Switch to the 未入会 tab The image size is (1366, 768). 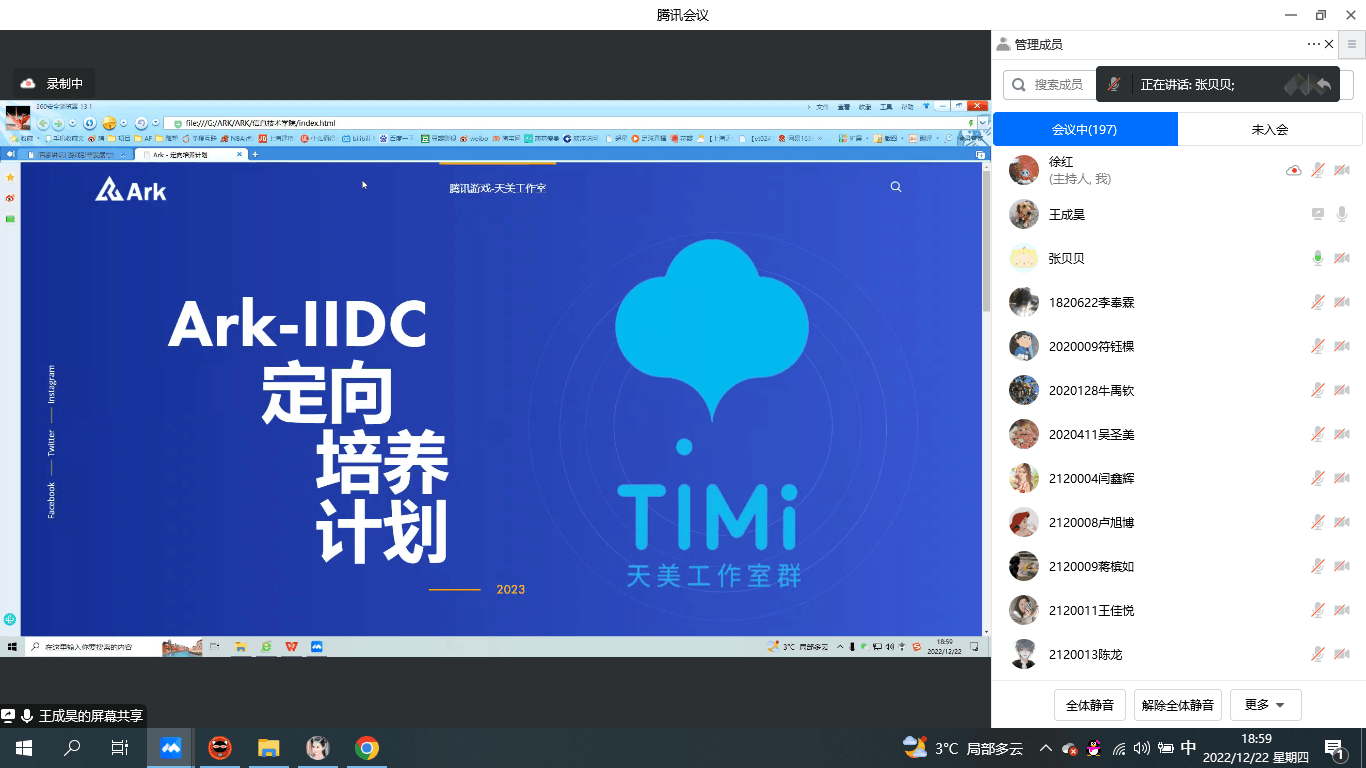pyautogui.click(x=1269, y=129)
